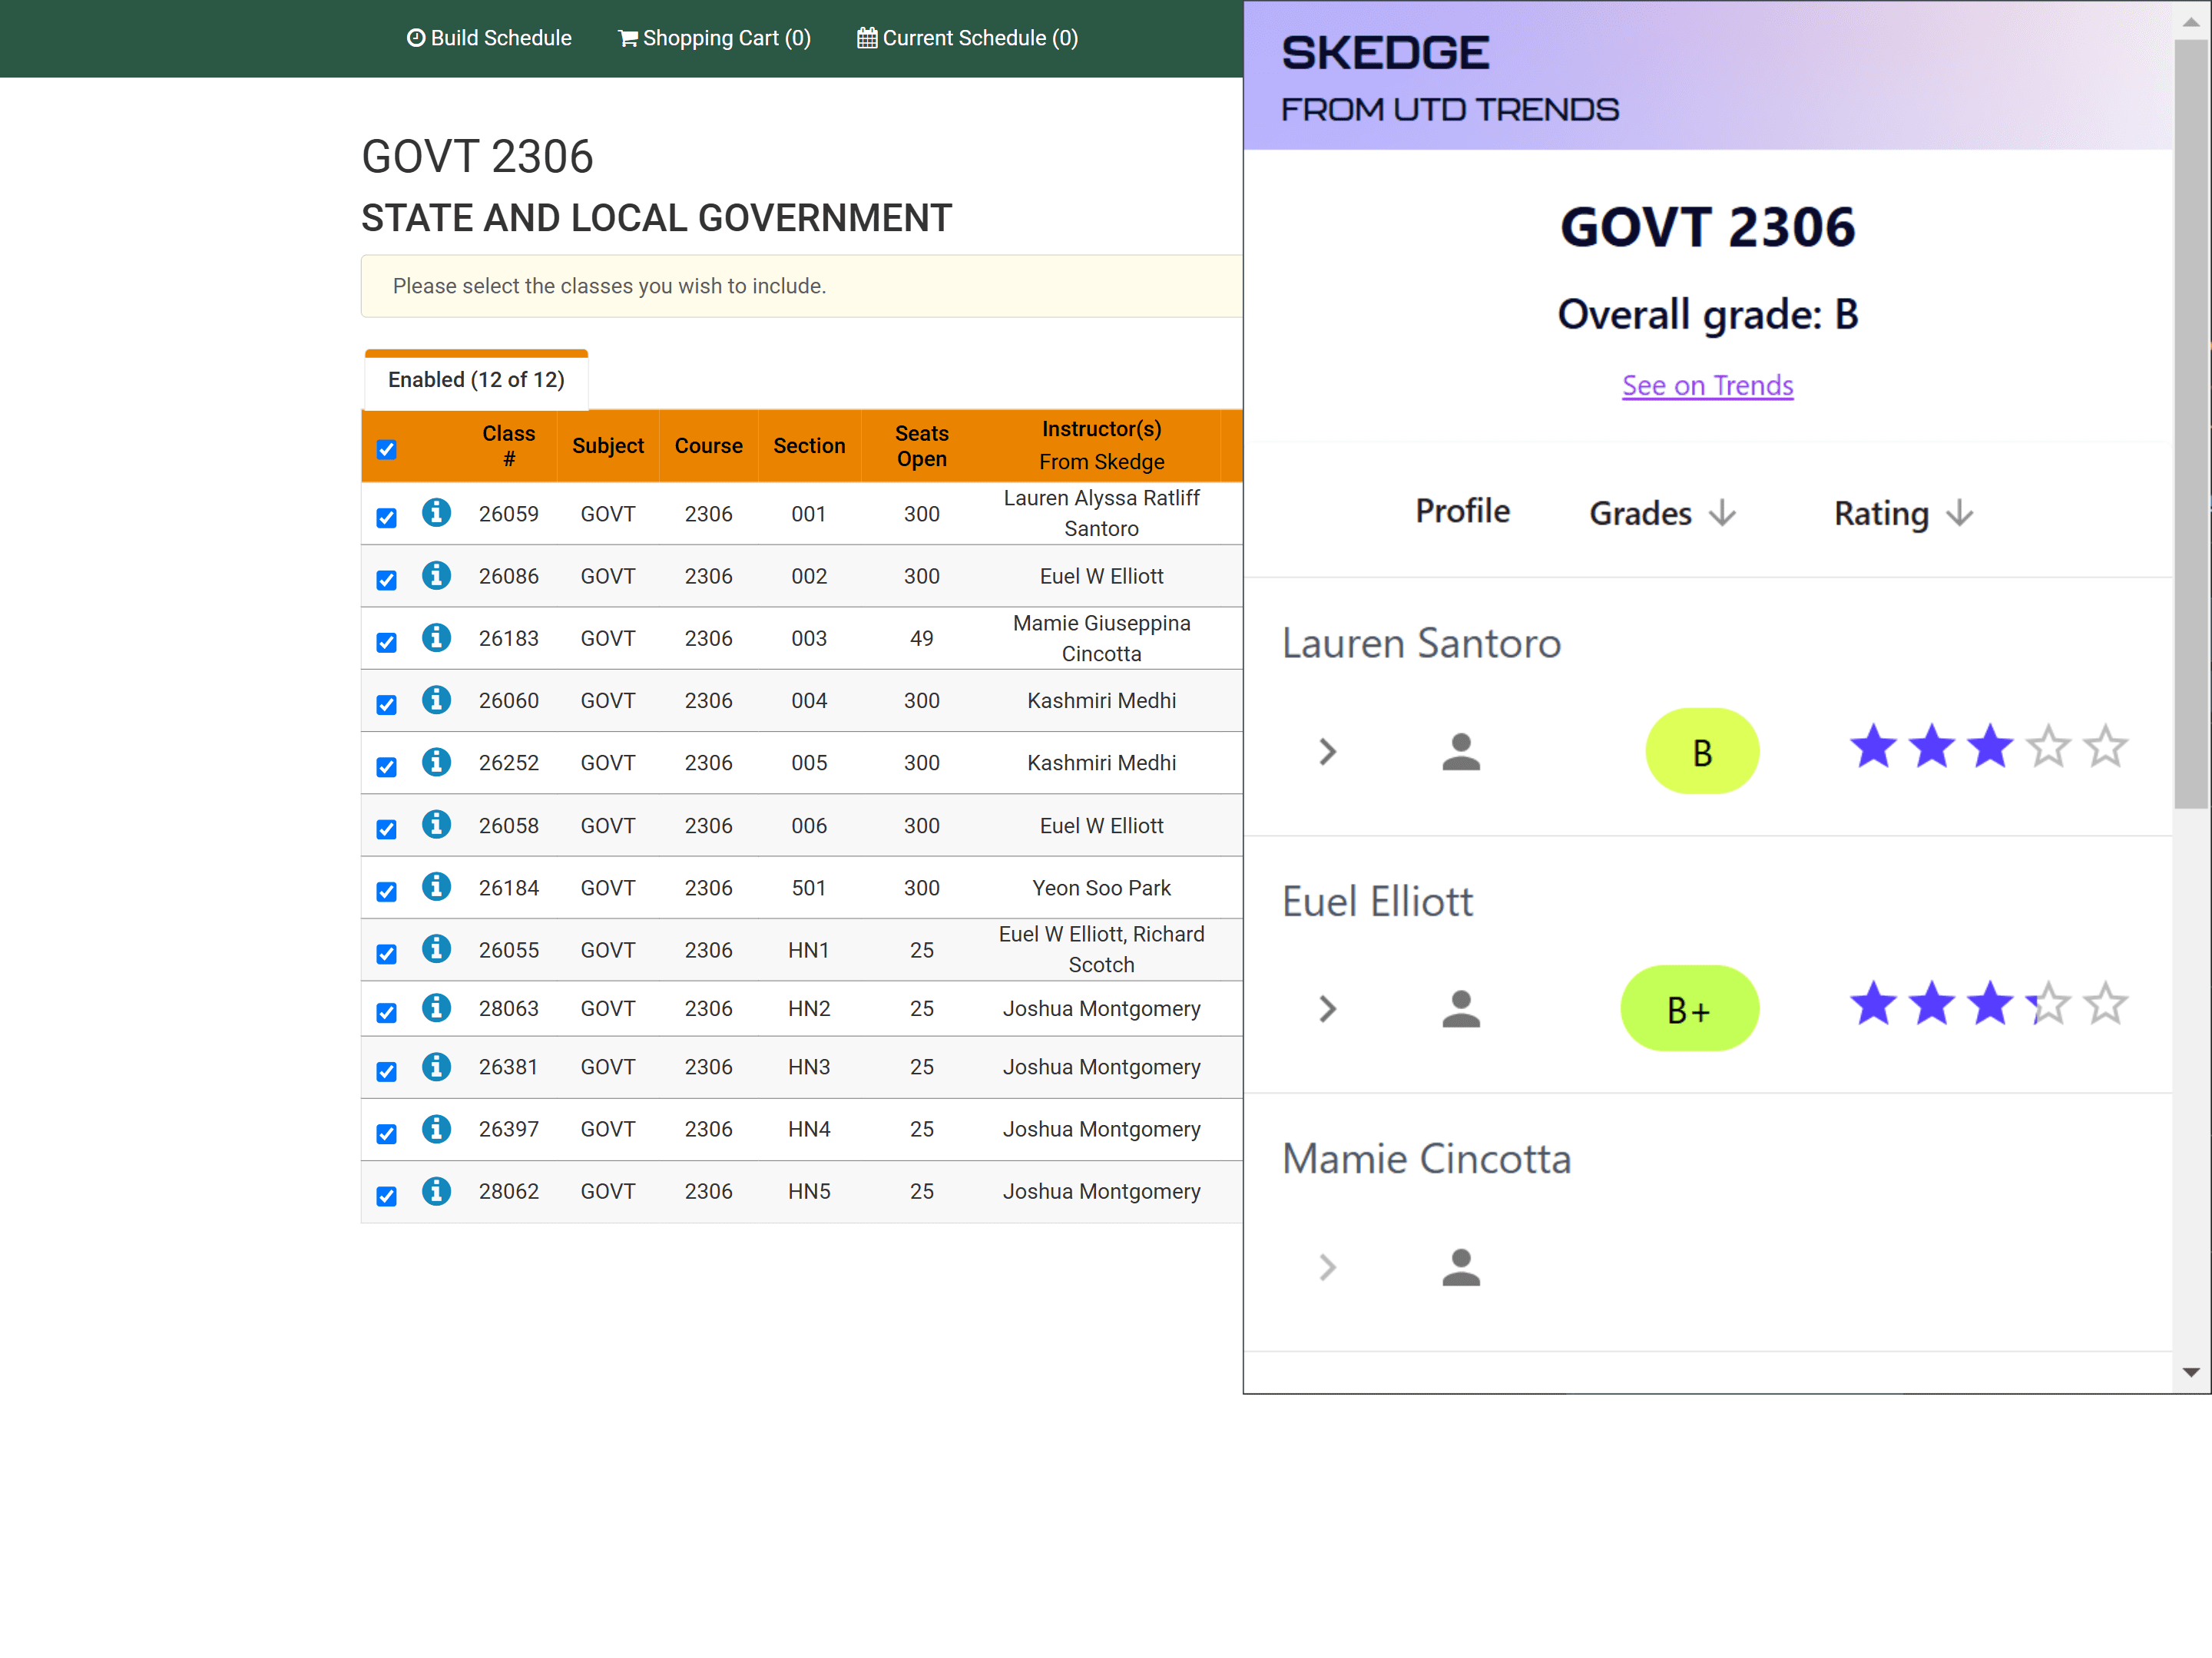Viewport: 2212px width, 1658px height.
Task: Click the See on Trends link
Action: click(1707, 386)
